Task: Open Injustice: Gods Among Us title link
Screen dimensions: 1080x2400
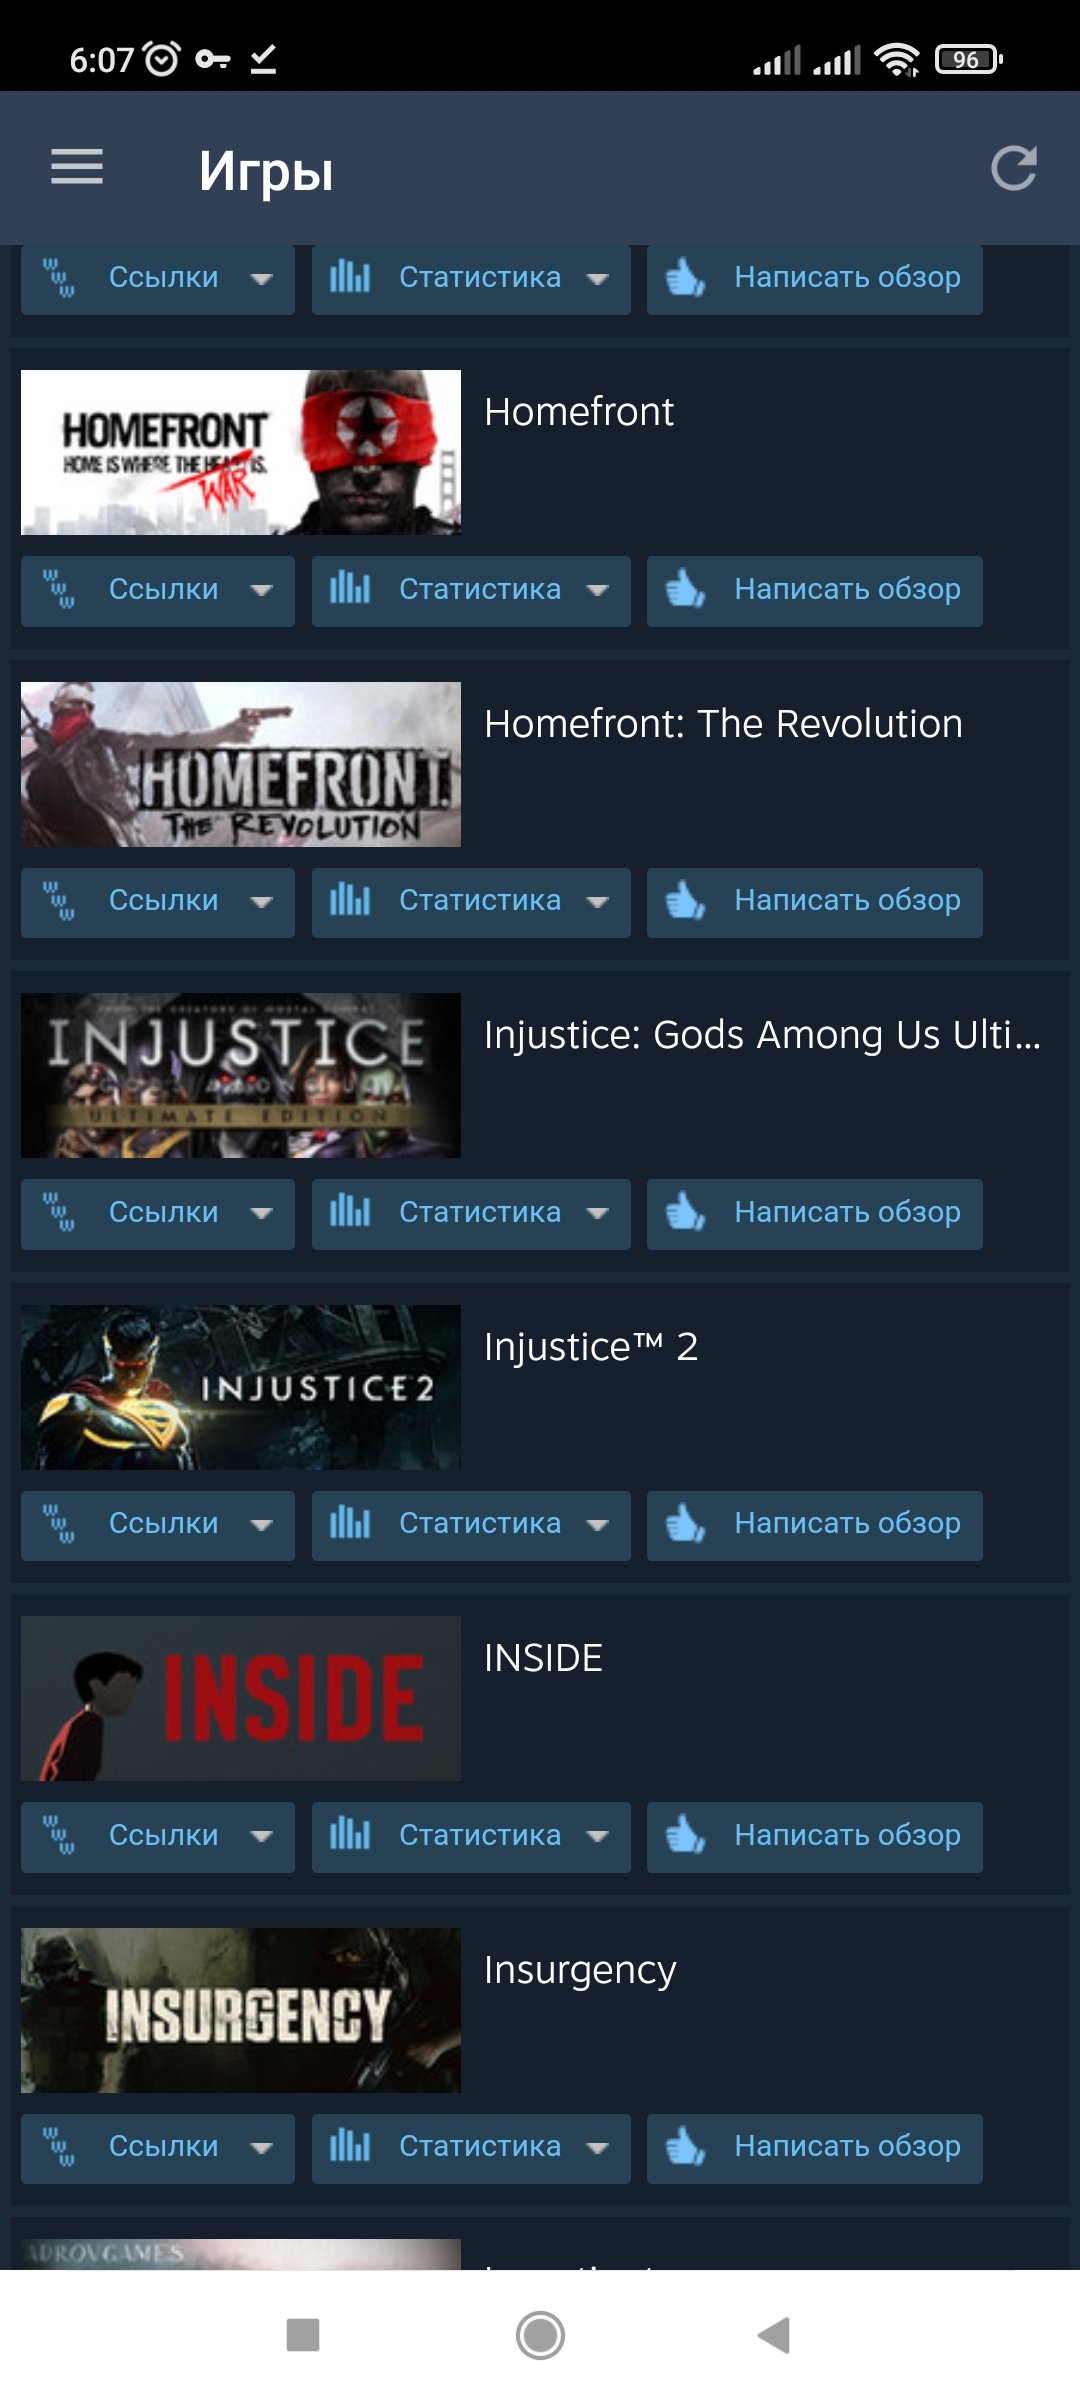Action: 762,1035
